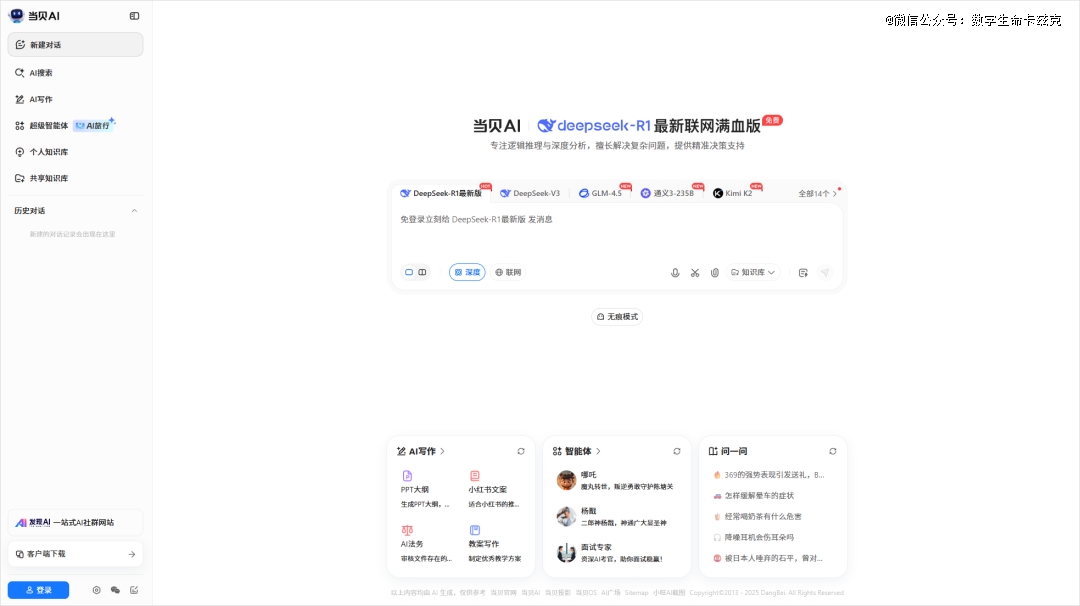Screen dimensions: 1080x606
Task: Open the 哪吒 agent
Action: click(x=616, y=481)
